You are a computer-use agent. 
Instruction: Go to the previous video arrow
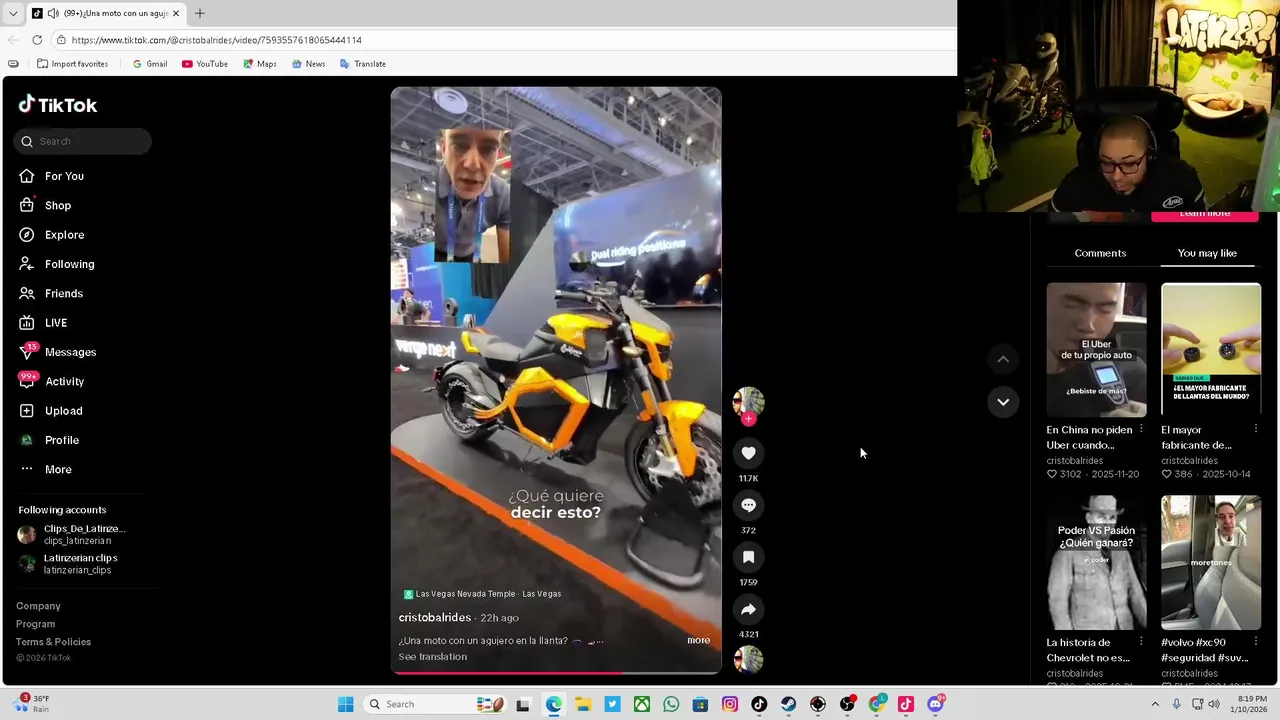(x=1003, y=359)
